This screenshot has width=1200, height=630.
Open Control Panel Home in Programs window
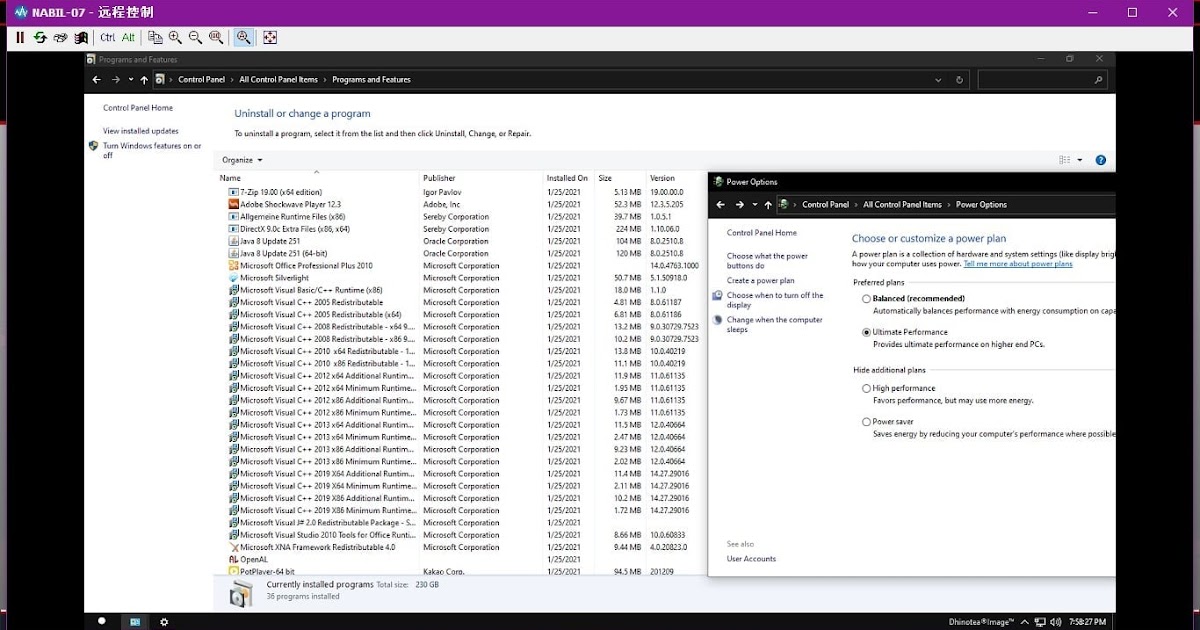coord(138,108)
